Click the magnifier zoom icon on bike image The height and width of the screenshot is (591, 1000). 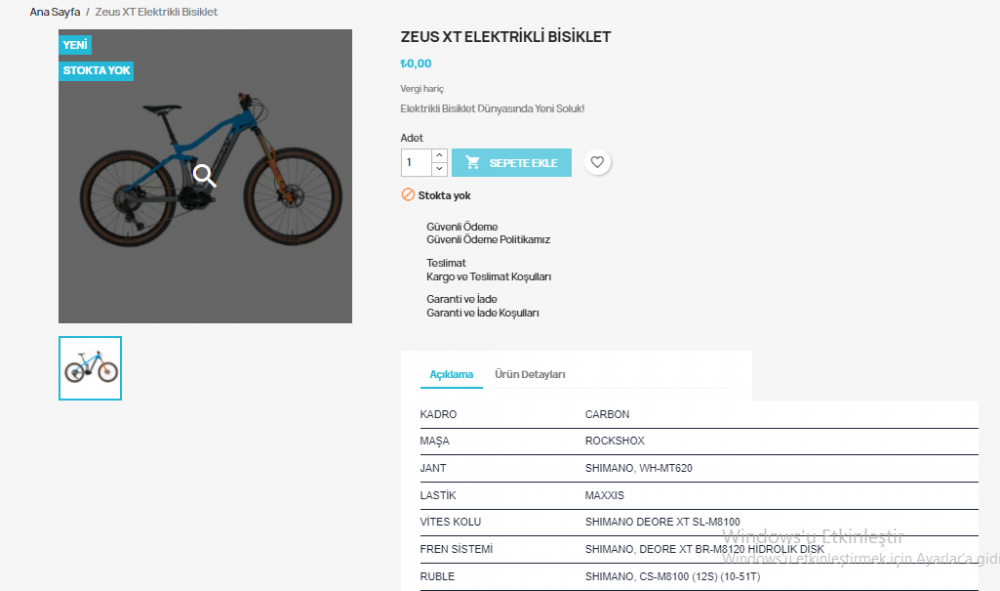[205, 176]
